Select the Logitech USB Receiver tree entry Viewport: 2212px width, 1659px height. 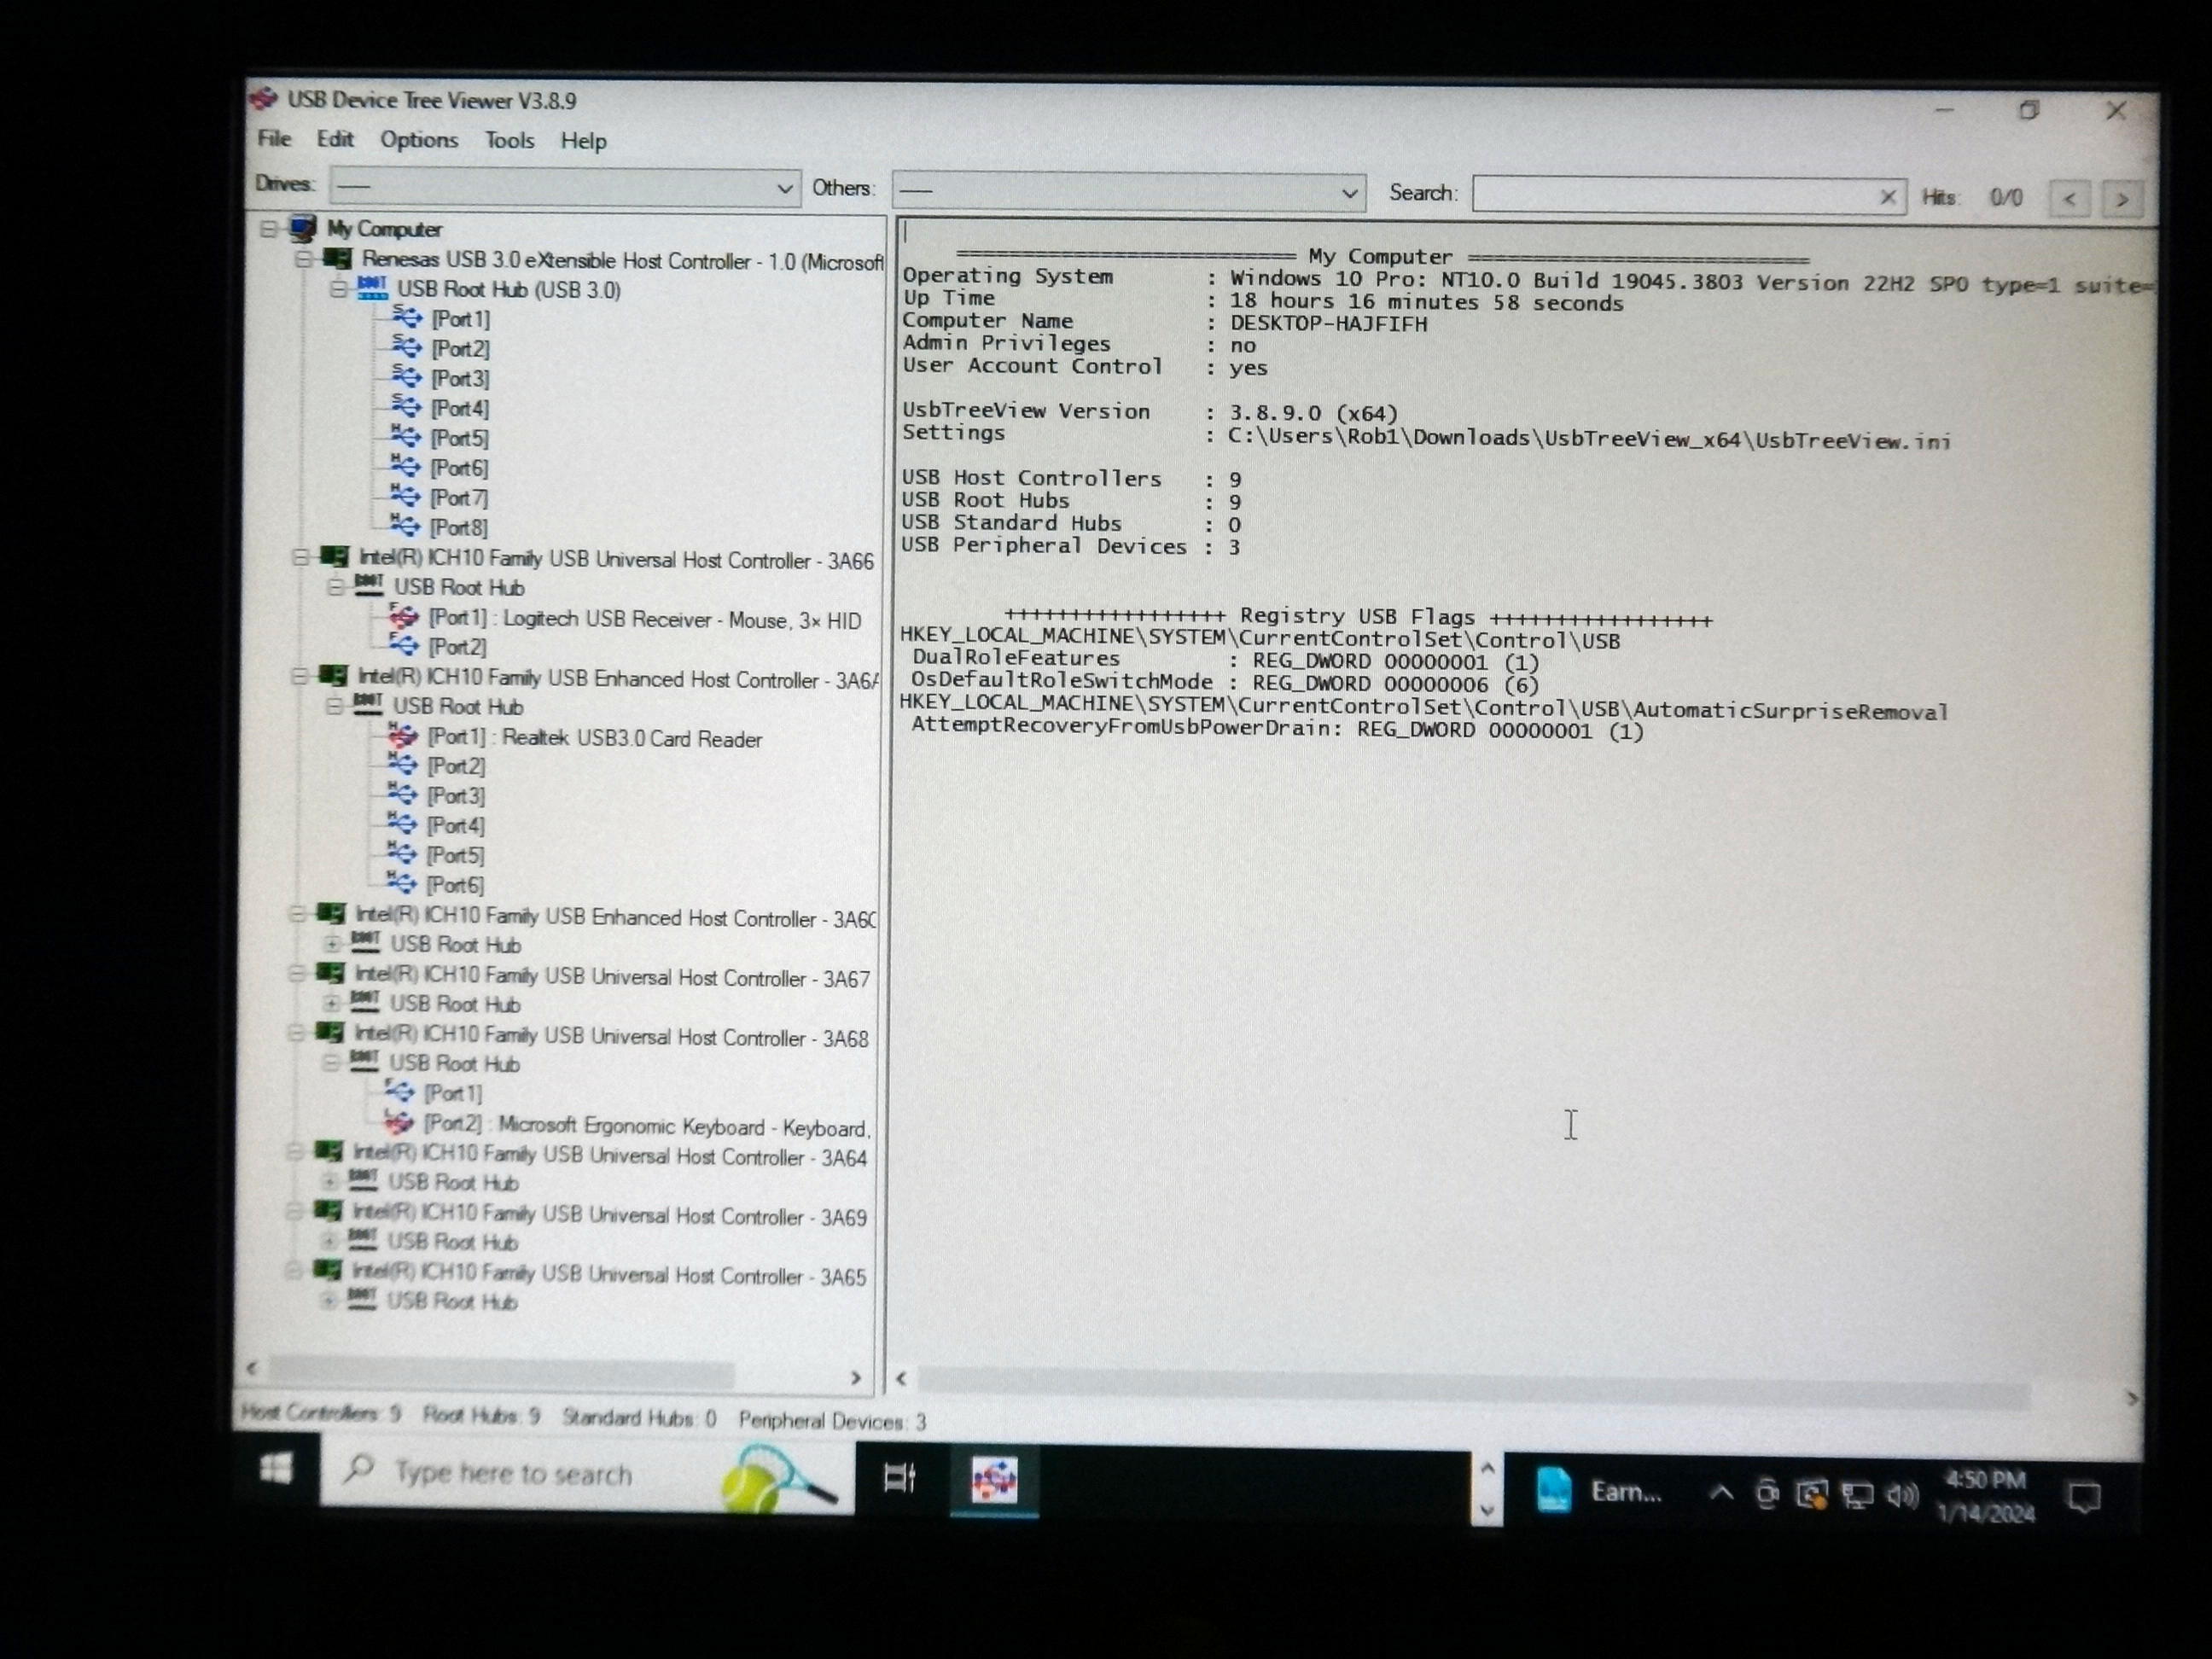point(644,620)
